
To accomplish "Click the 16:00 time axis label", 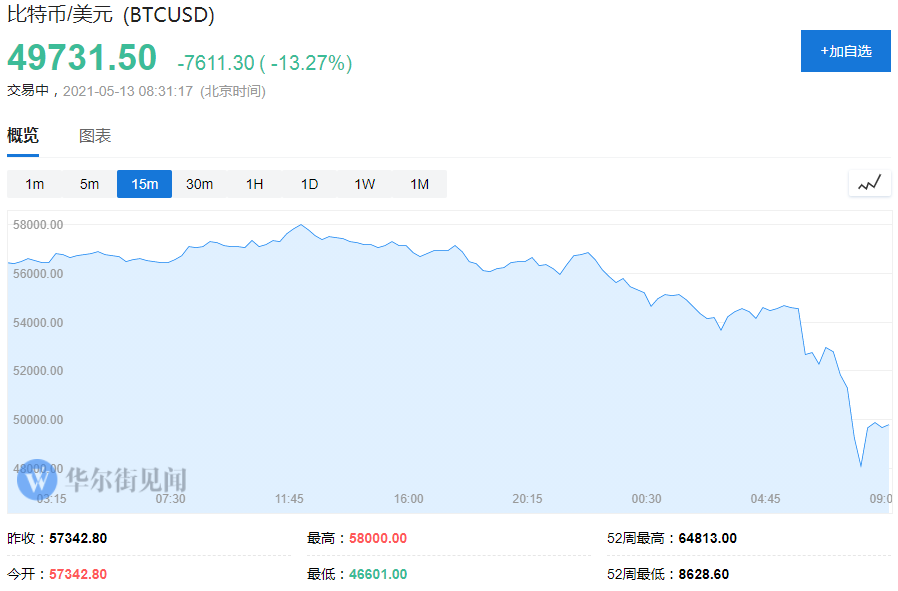I will coord(408,498).
